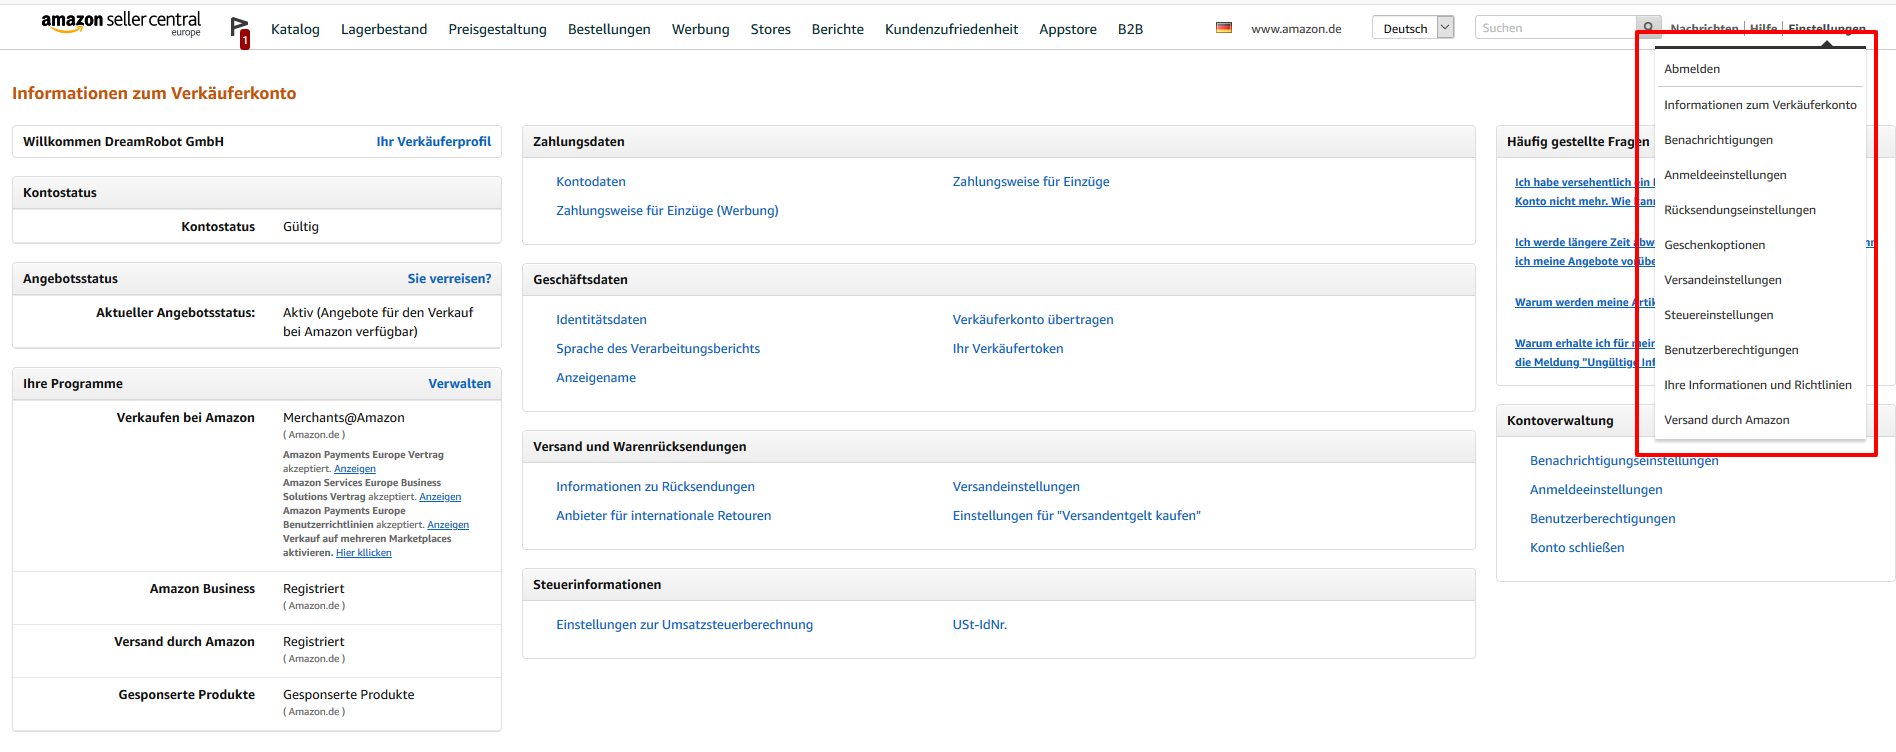The image size is (1896, 752).
Task: Choose Versand durch Amazon in the dropdown
Action: click(x=1727, y=420)
